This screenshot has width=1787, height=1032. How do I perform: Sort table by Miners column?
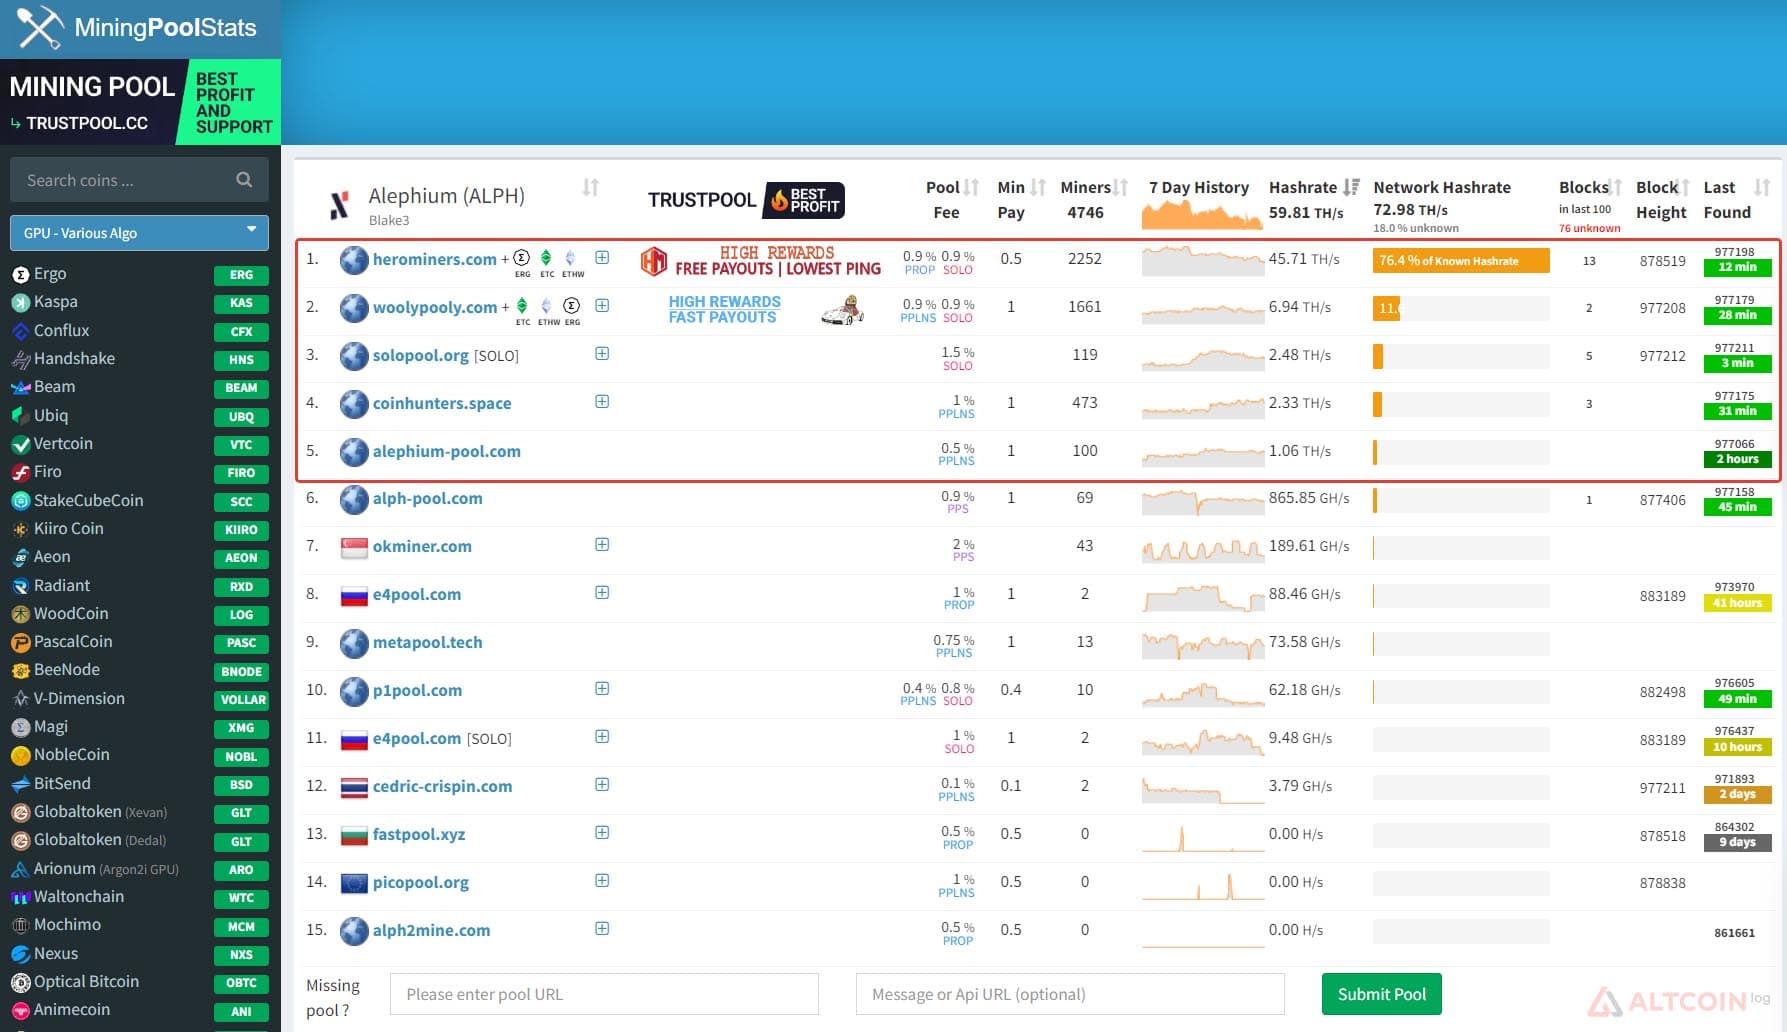pyautogui.click(x=1122, y=187)
